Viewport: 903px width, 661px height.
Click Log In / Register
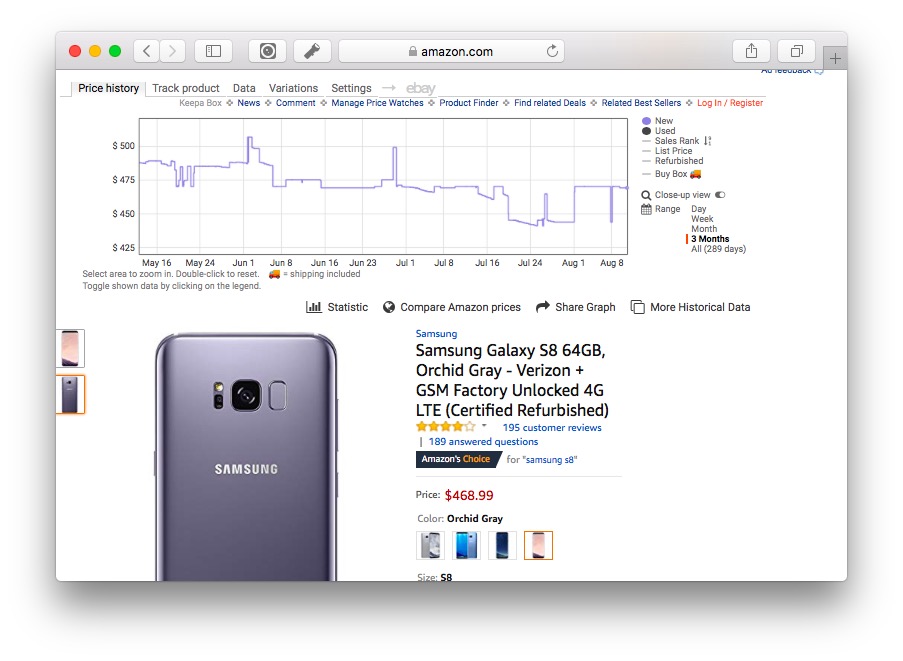730,103
